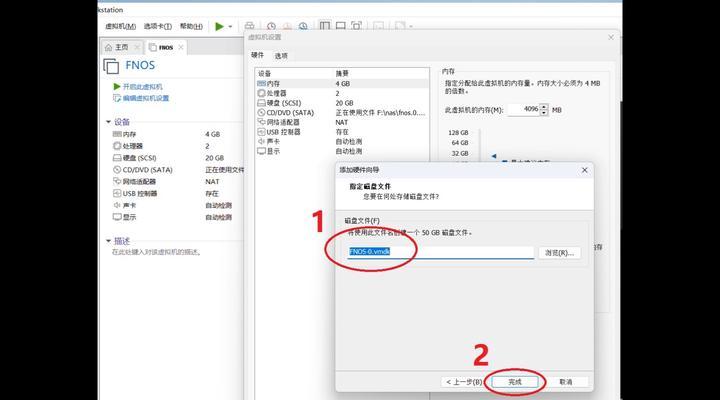The width and height of the screenshot is (720, 400).
Task: Click the < 上一步(B) back button
Action: 464,382
